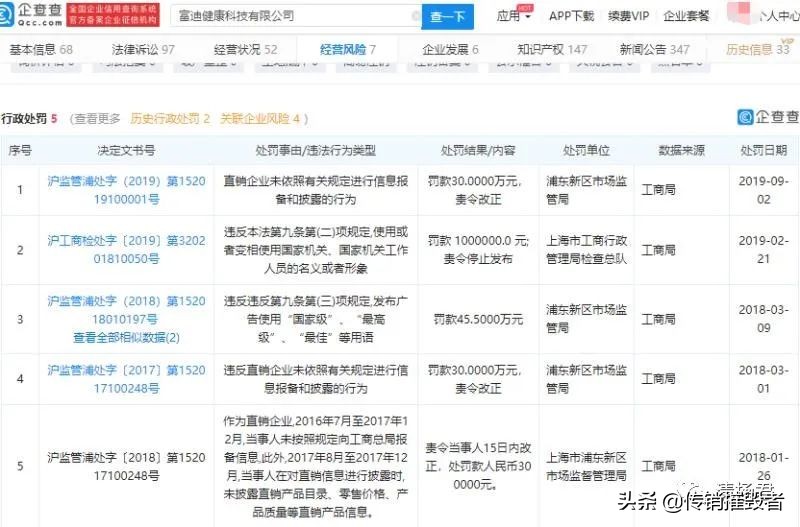
Task: Open the 企业套餐 link
Action: pyautogui.click(x=686, y=16)
